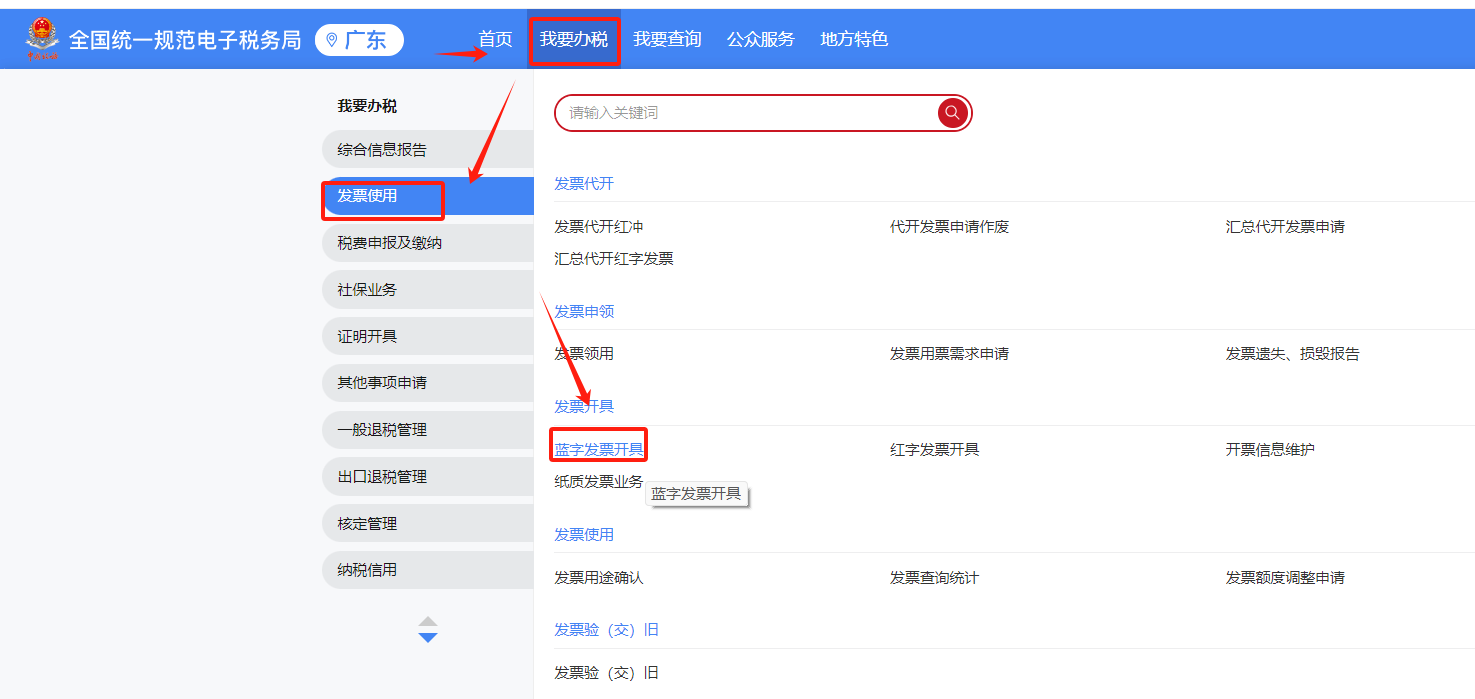Open the 发票代开红冲 link
The width and height of the screenshot is (1475, 699).
pos(599,227)
